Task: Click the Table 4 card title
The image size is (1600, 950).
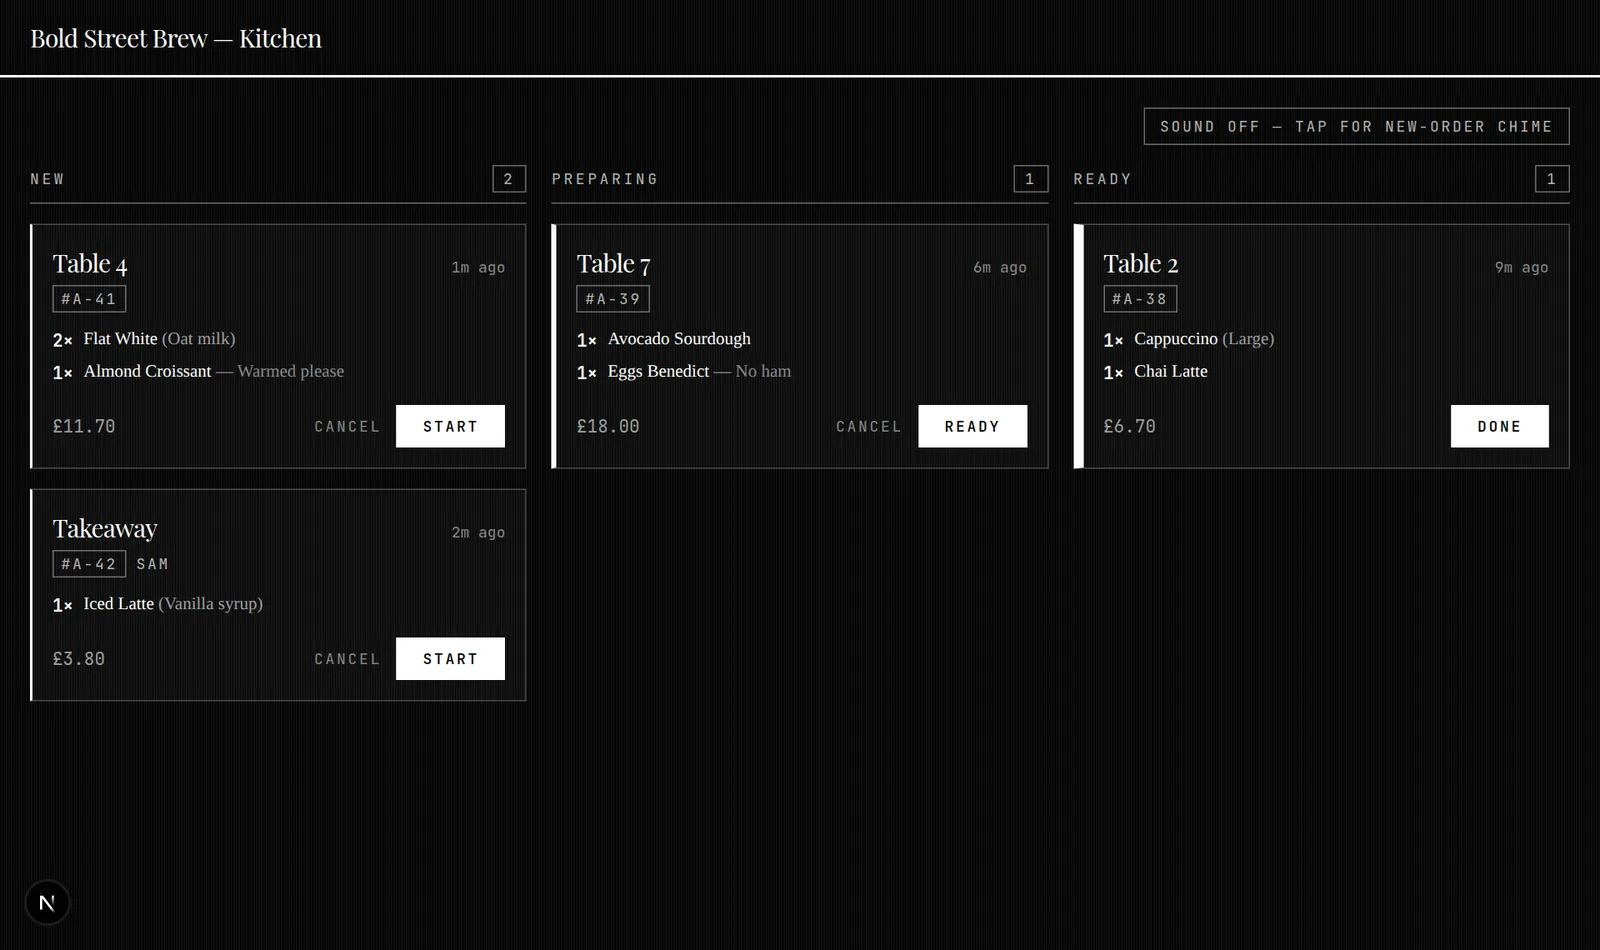Action: point(90,264)
